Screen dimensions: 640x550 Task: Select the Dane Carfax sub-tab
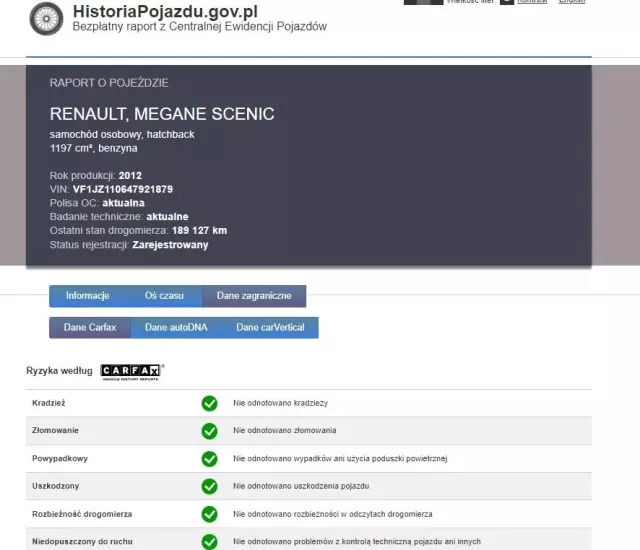[90, 327]
